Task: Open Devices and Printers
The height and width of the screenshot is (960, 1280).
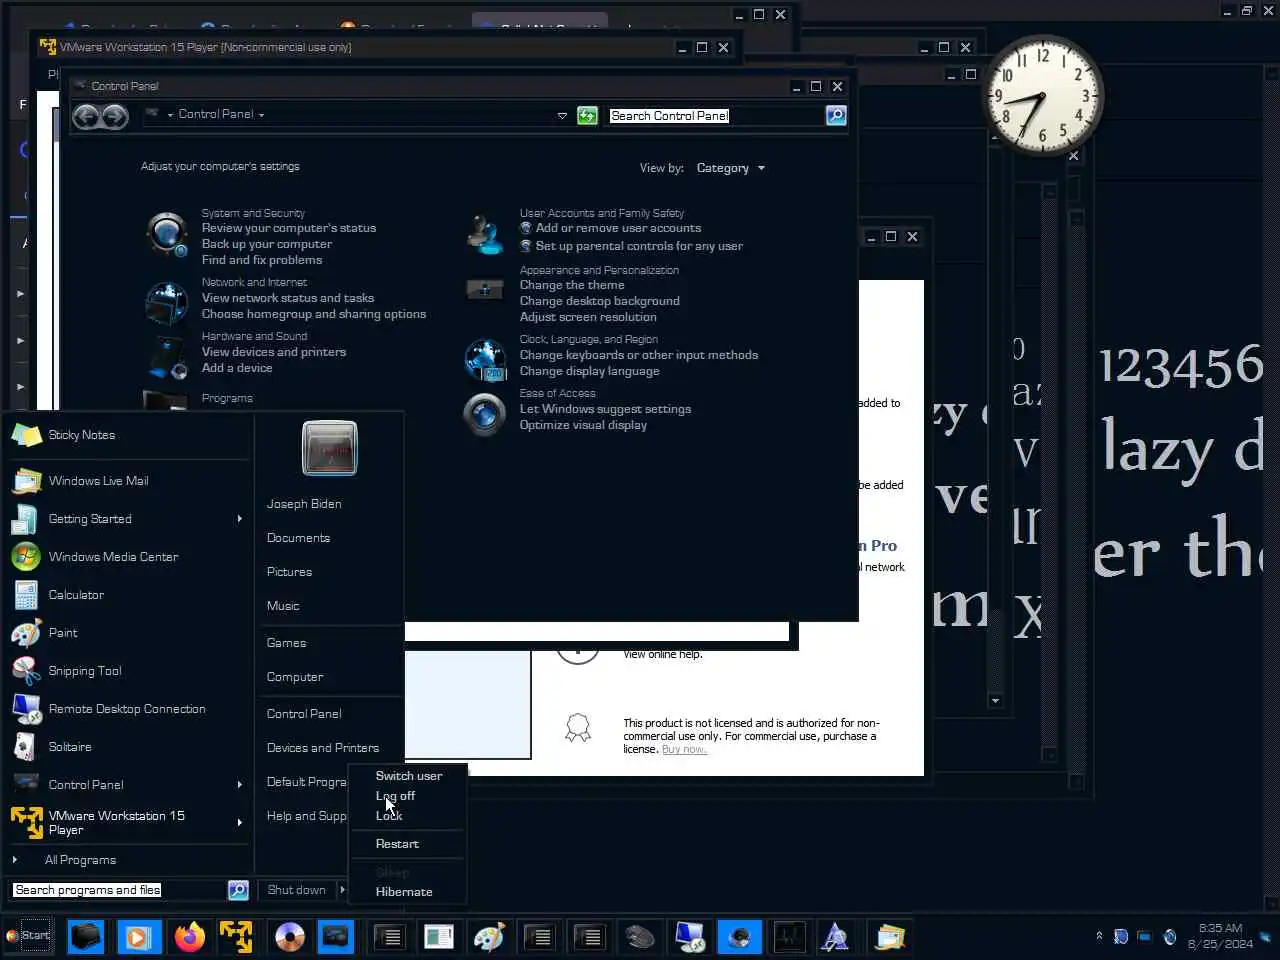Action: 323,748
